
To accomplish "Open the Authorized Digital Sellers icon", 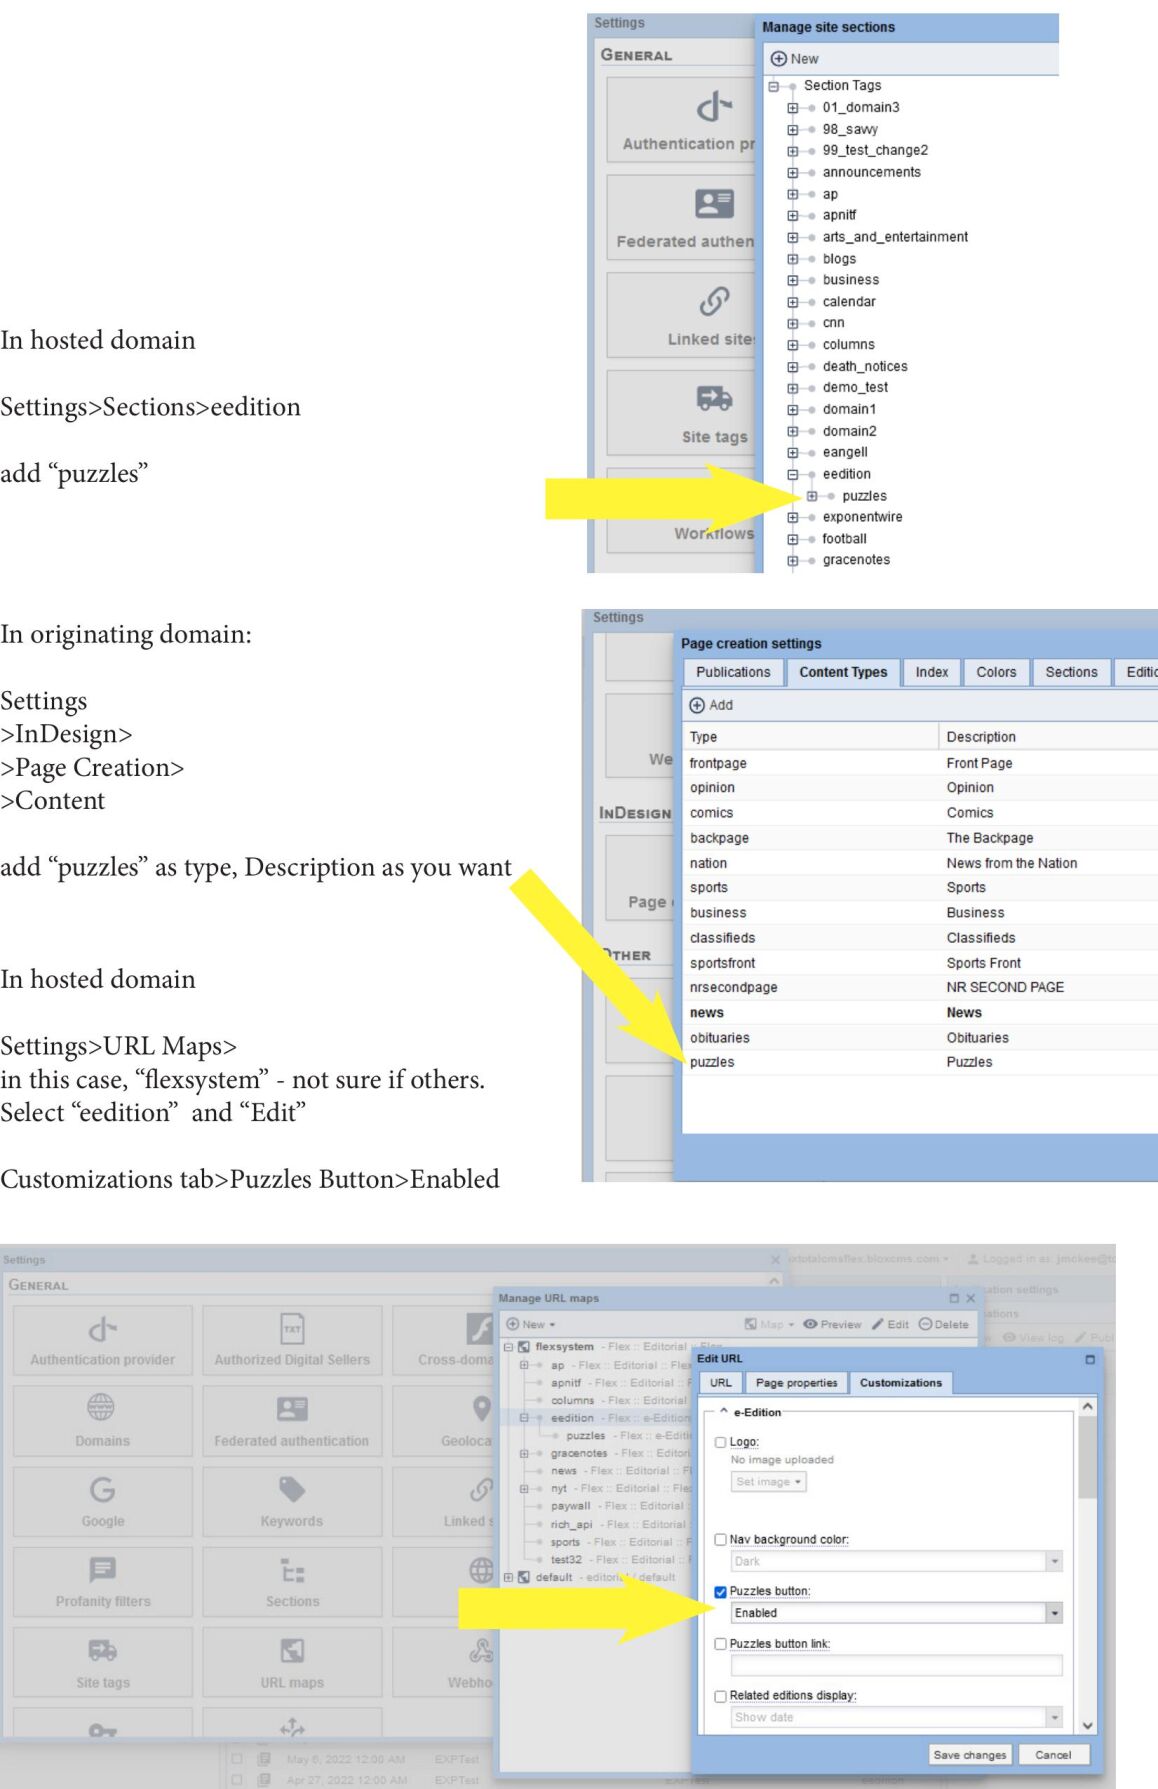I will (x=291, y=1329).
